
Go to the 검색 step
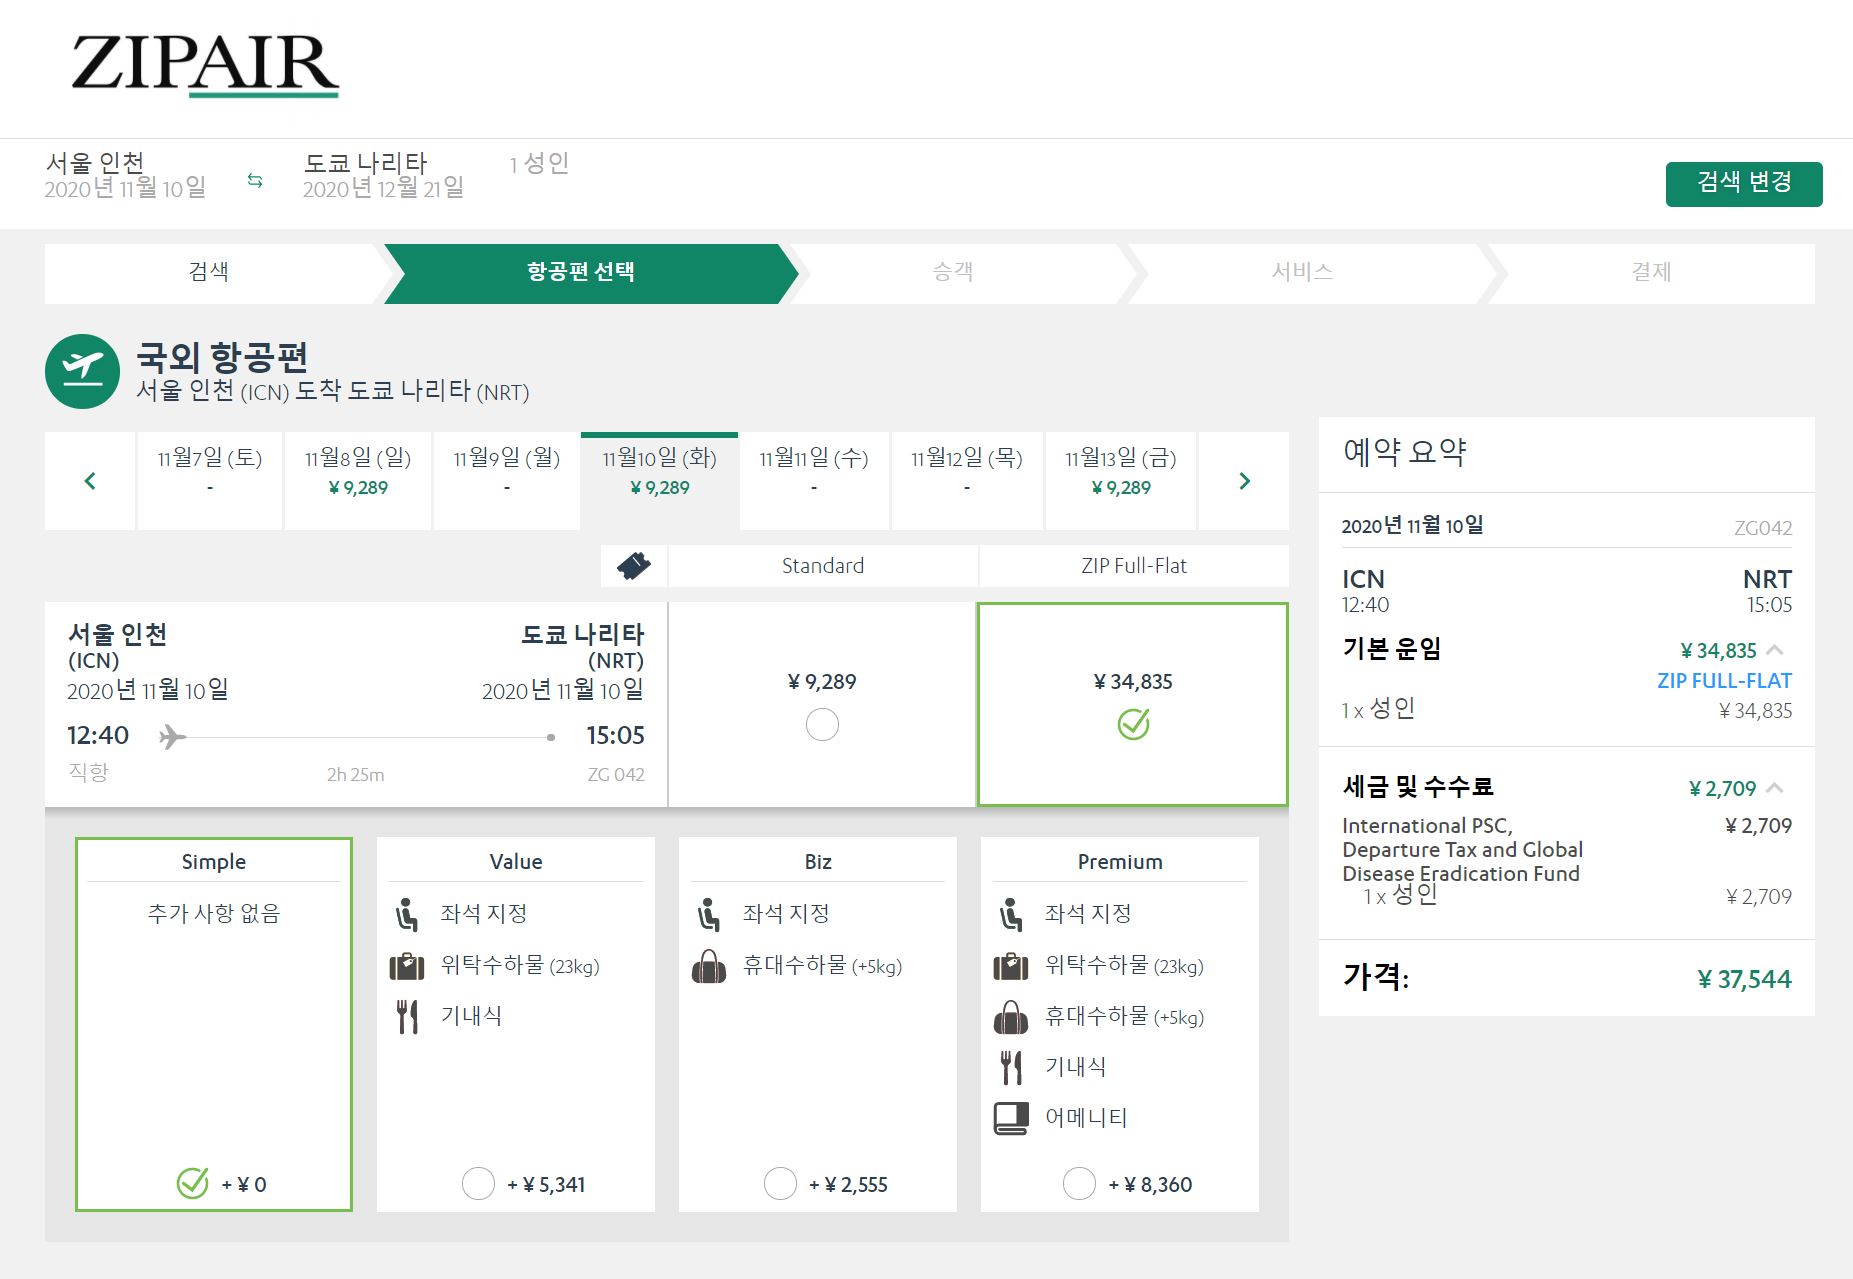click(209, 272)
